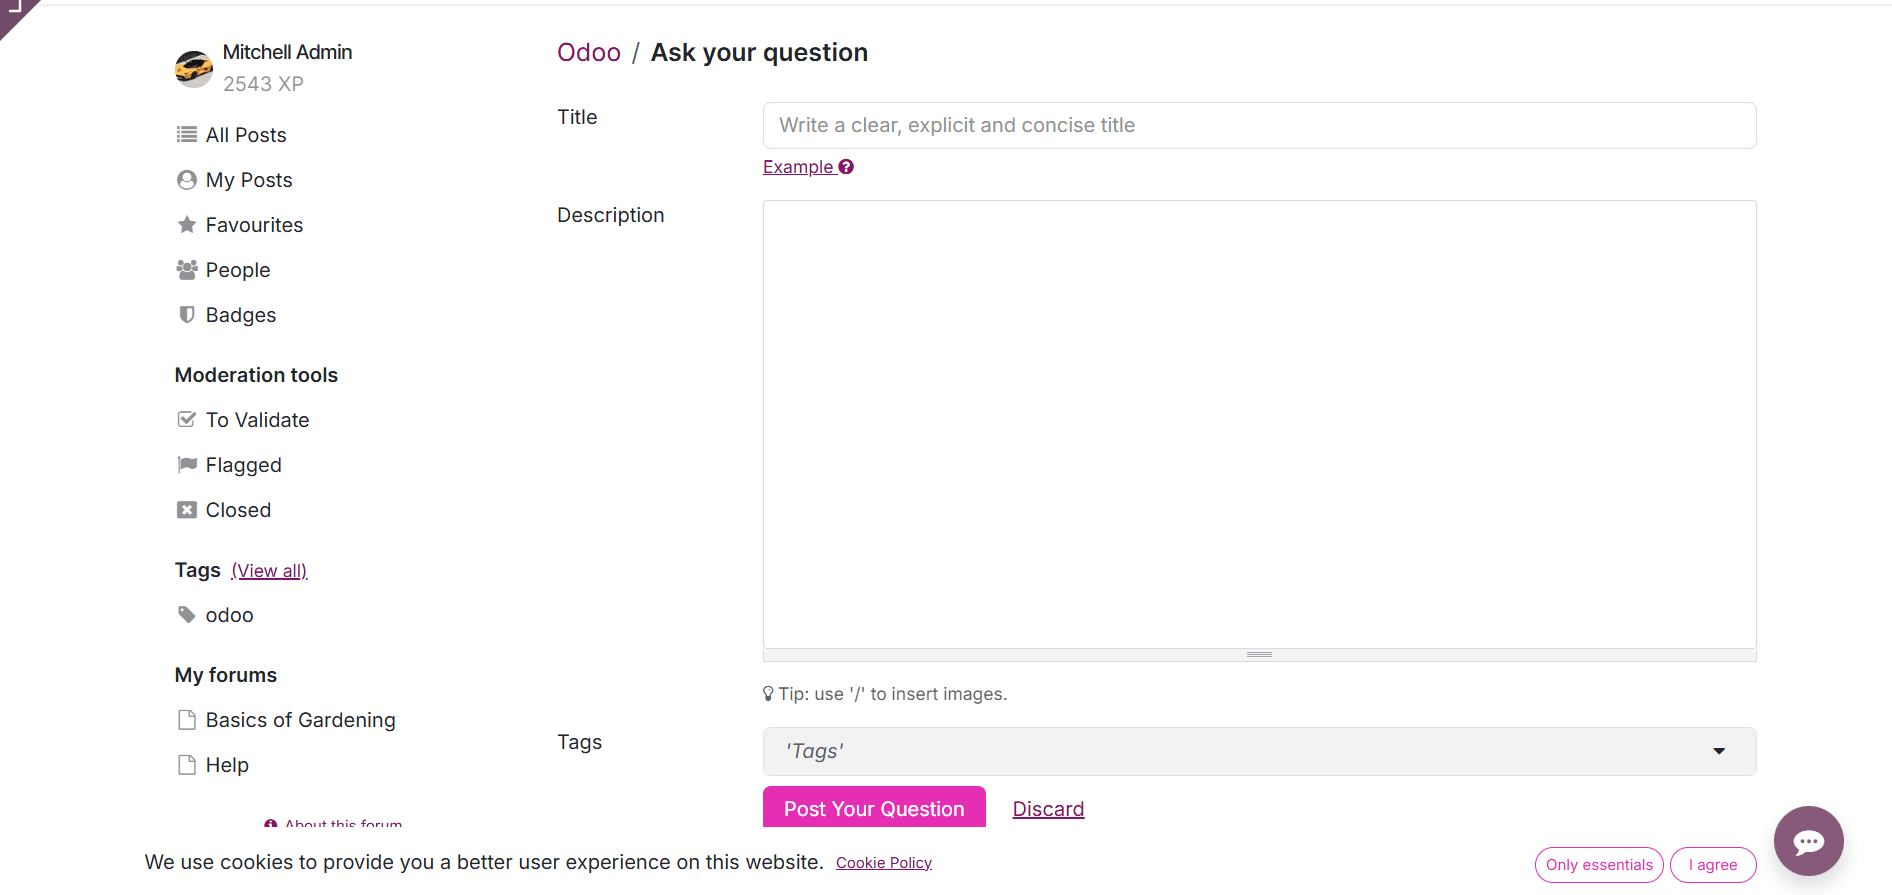
Task: Open the Help forum
Action: [227, 765]
